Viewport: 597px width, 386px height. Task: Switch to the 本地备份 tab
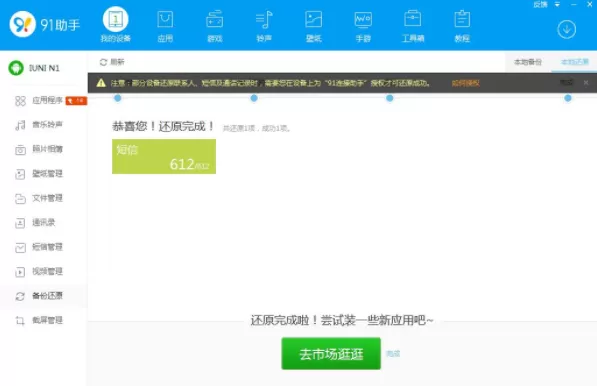(x=528, y=62)
